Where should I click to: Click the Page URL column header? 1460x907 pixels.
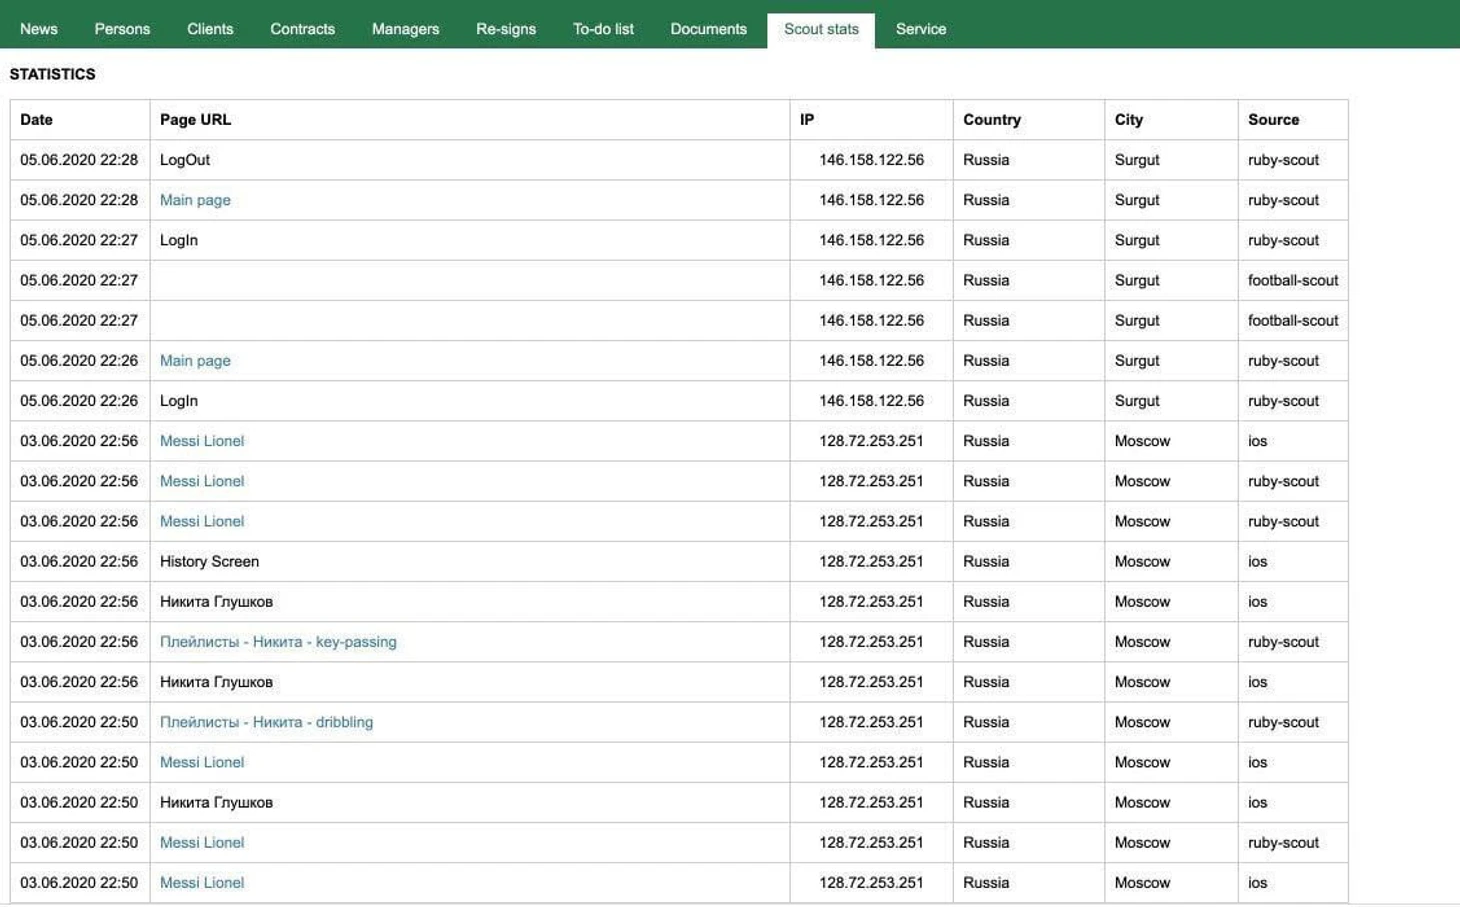coord(195,120)
